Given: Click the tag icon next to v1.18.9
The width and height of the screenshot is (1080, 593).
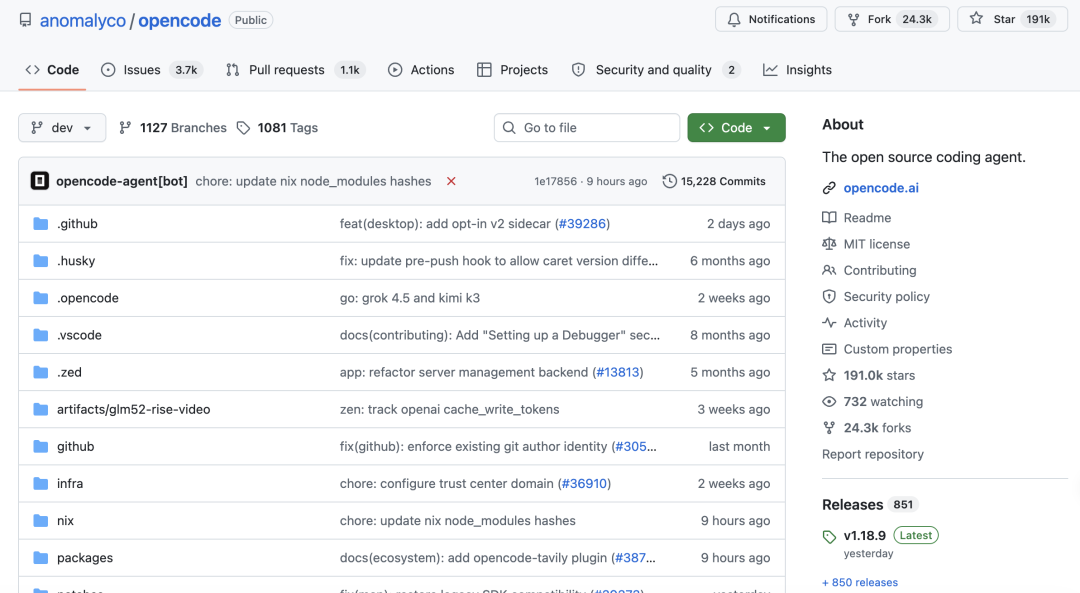Looking at the screenshot, I should pyautogui.click(x=829, y=537).
